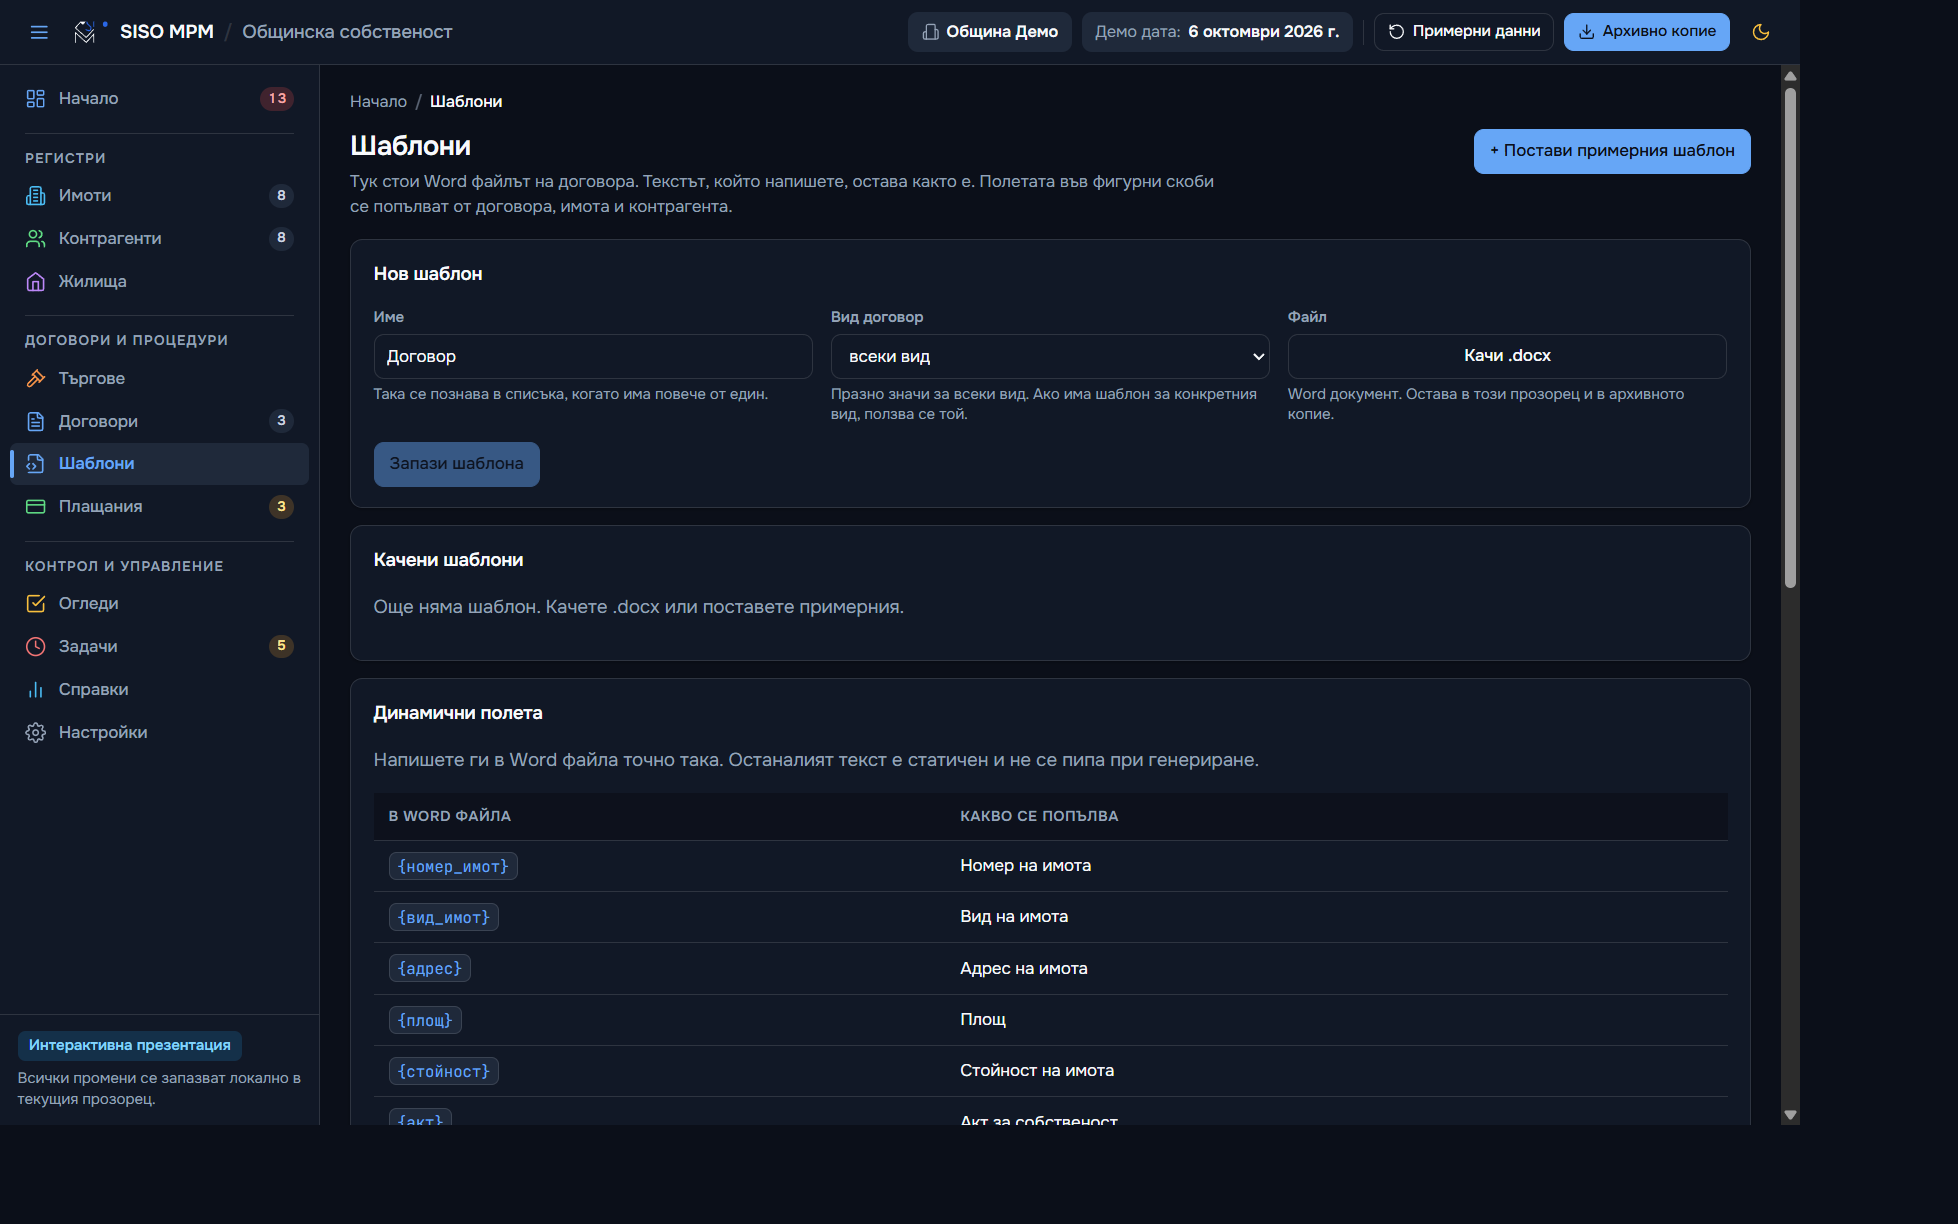Click the Качи .docx upload button

coord(1506,356)
